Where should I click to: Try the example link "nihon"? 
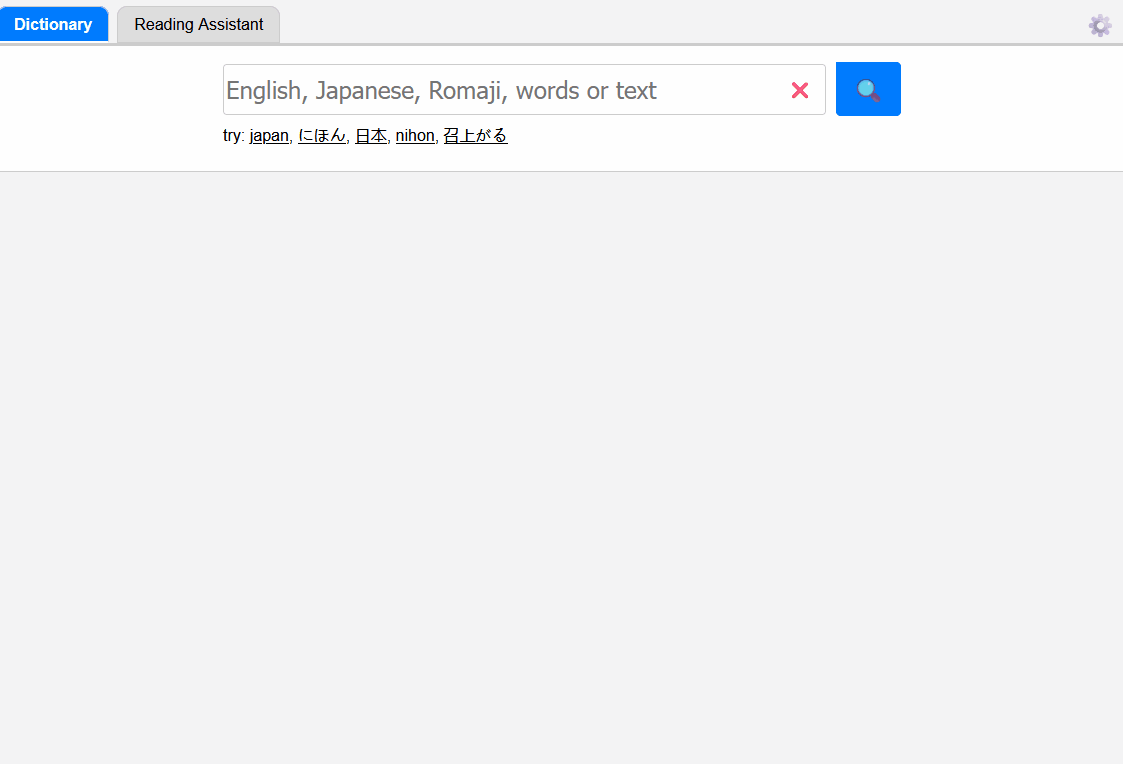click(415, 136)
